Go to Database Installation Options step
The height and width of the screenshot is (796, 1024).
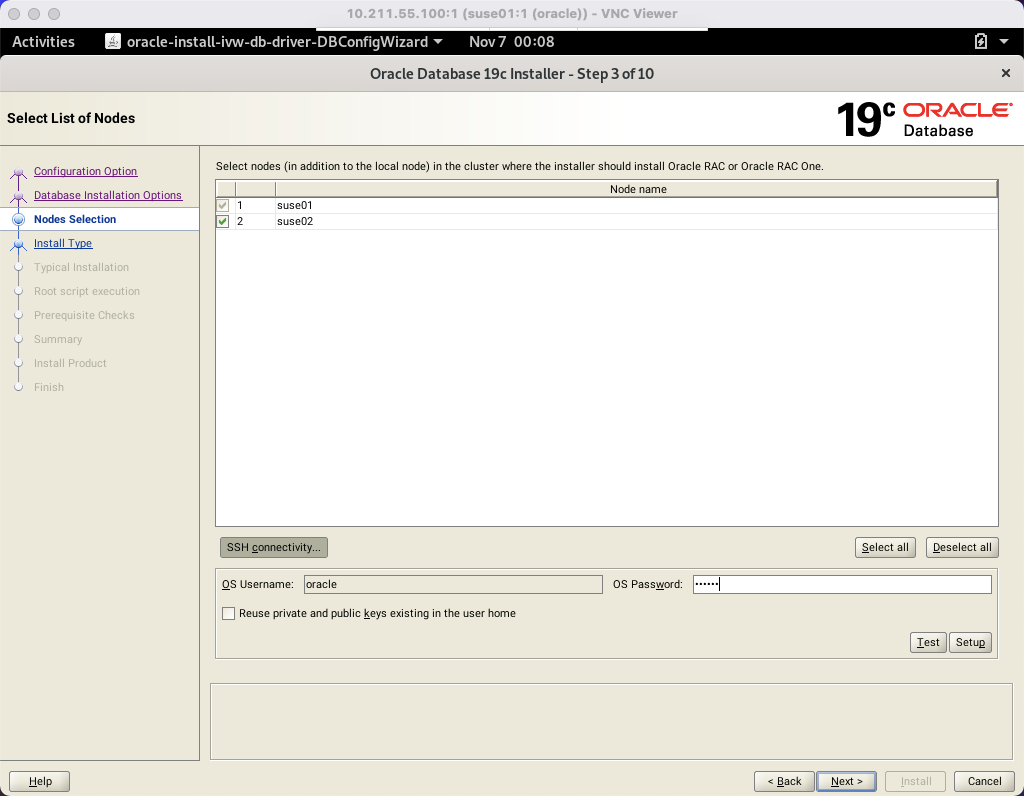pyautogui.click(x=108, y=195)
